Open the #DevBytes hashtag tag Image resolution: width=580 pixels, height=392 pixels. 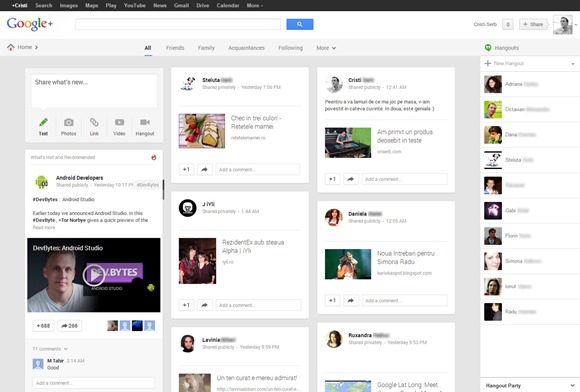148,185
